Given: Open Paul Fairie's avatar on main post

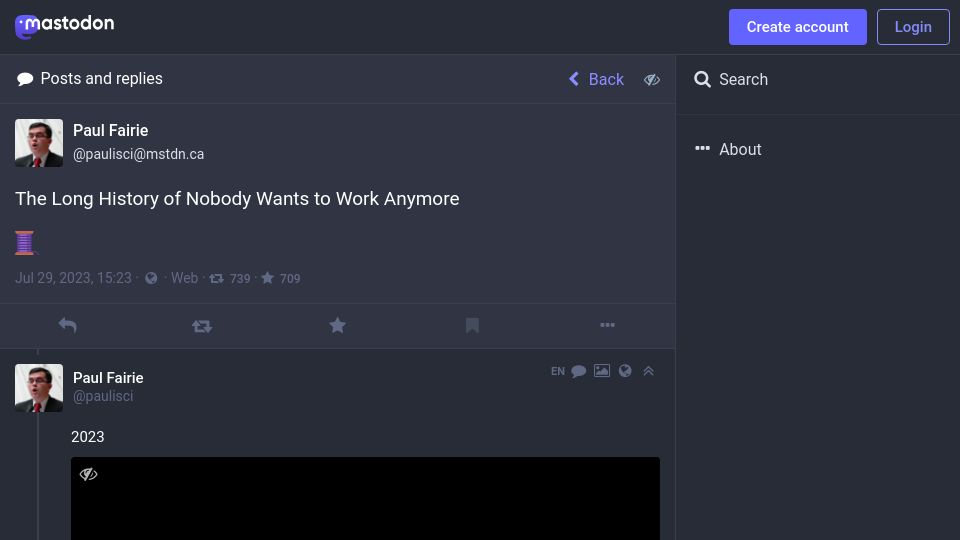Looking at the screenshot, I should click(x=39, y=143).
